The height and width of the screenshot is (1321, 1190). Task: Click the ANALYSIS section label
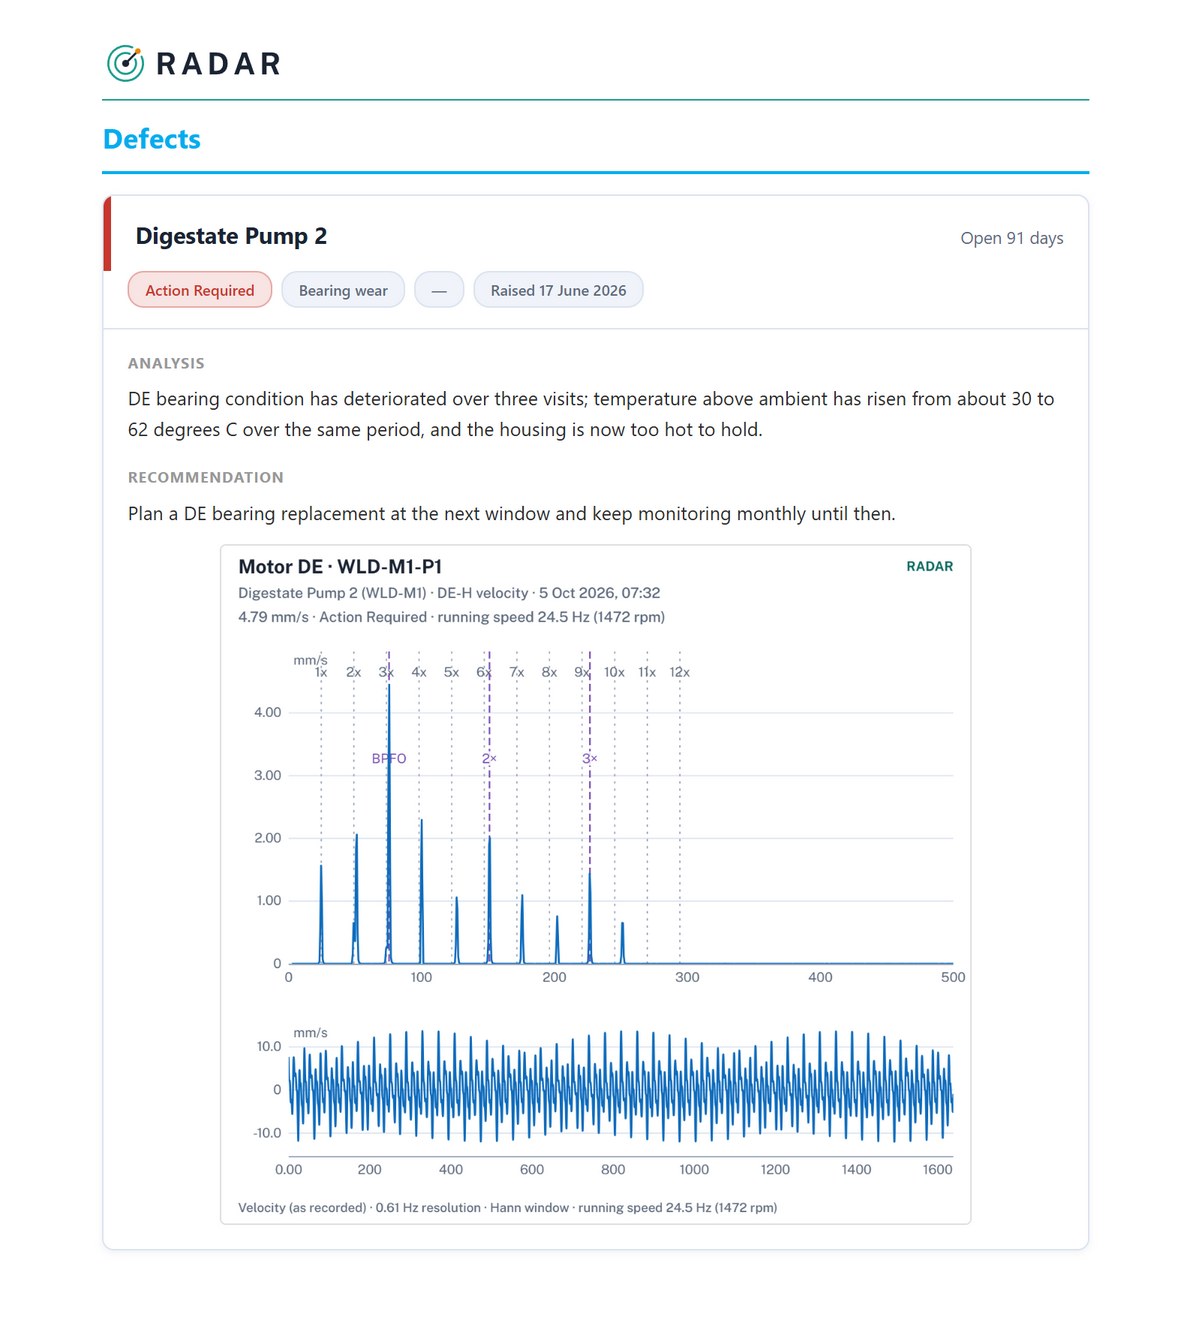[166, 363]
